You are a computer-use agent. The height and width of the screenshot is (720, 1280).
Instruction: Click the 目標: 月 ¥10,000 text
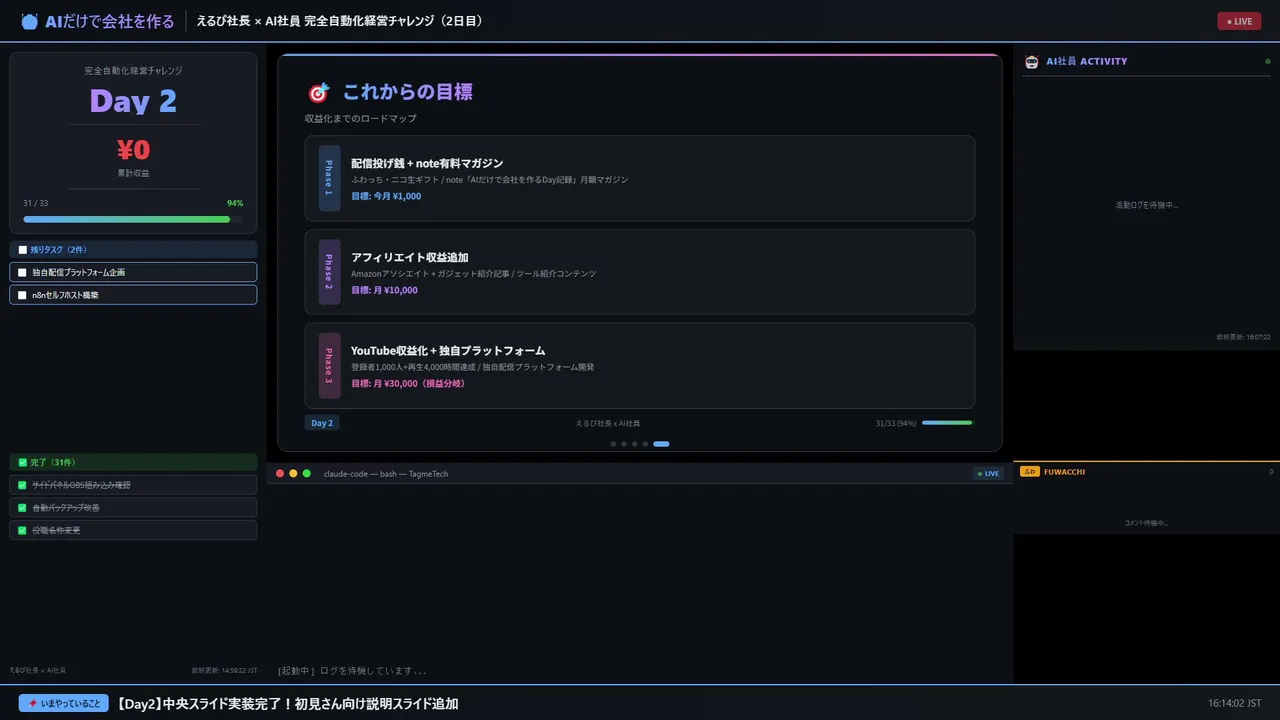pyautogui.click(x=385, y=290)
